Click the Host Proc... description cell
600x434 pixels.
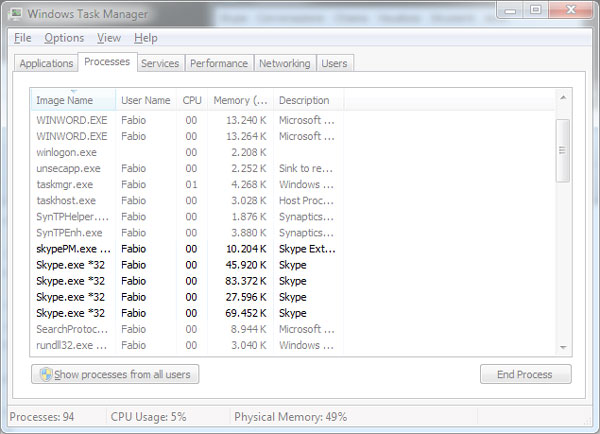click(306, 201)
